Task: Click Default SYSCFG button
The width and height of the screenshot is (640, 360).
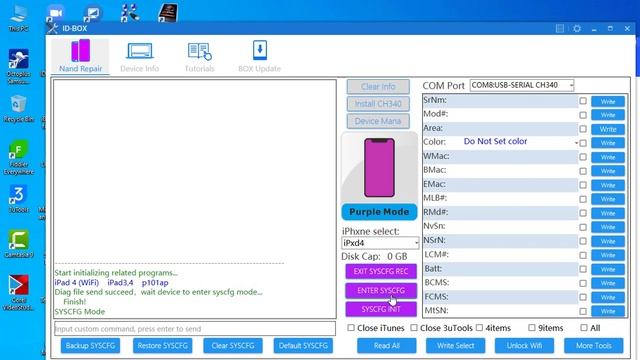Action: click(x=303, y=346)
